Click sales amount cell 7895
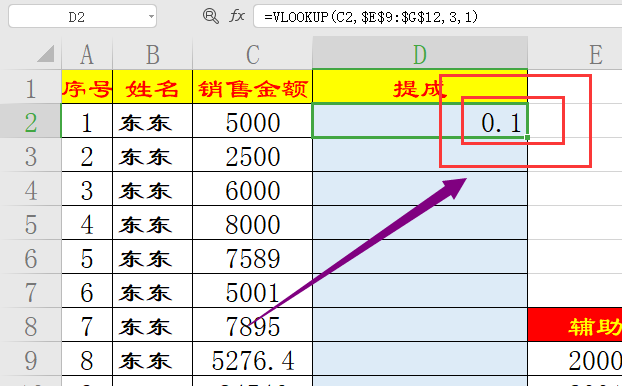The height and width of the screenshot is (386, 622). 253,325
